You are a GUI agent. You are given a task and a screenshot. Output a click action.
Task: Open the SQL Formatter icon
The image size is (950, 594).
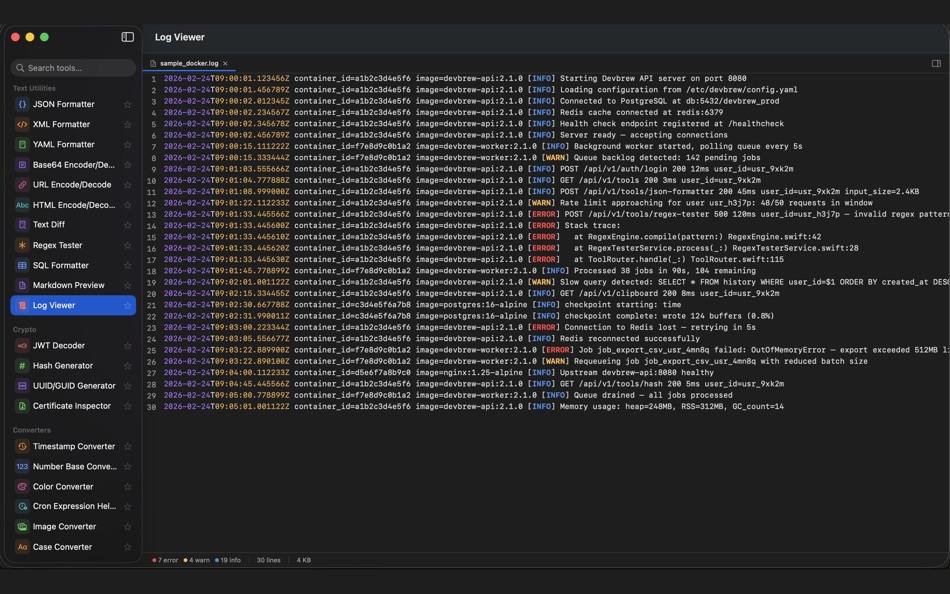click(x=22, y=265)
